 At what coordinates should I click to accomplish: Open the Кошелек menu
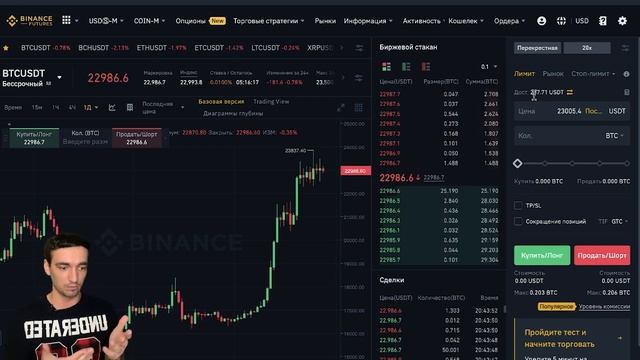click(x=466, y=21)
